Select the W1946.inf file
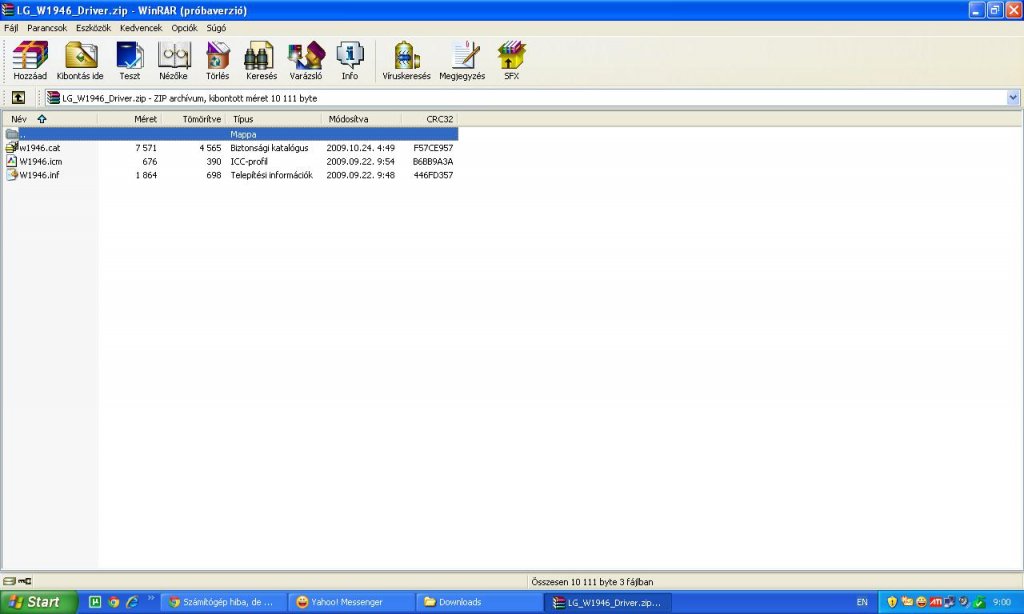Image resolution: width=1024 pixels, height=614 pixels. pyautogui.click(x=33, y=175)
